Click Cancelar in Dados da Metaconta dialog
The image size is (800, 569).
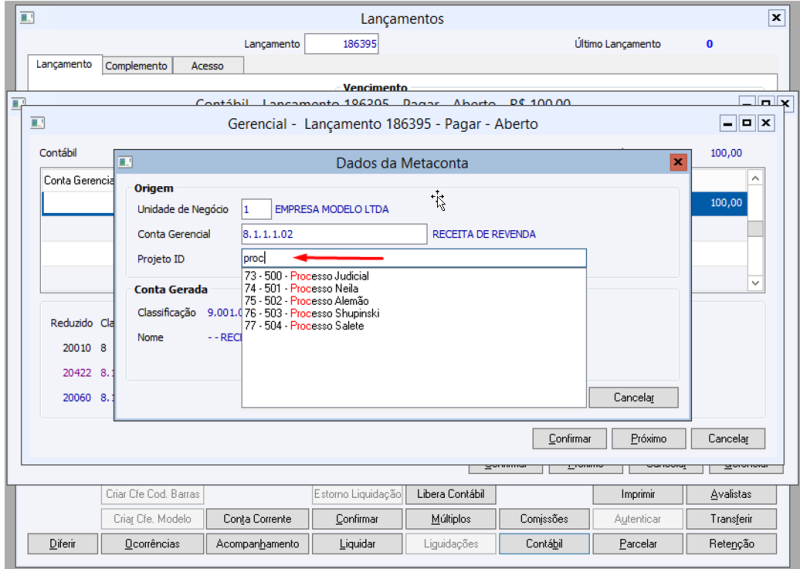pyautogui.click(x=634, y=398)
